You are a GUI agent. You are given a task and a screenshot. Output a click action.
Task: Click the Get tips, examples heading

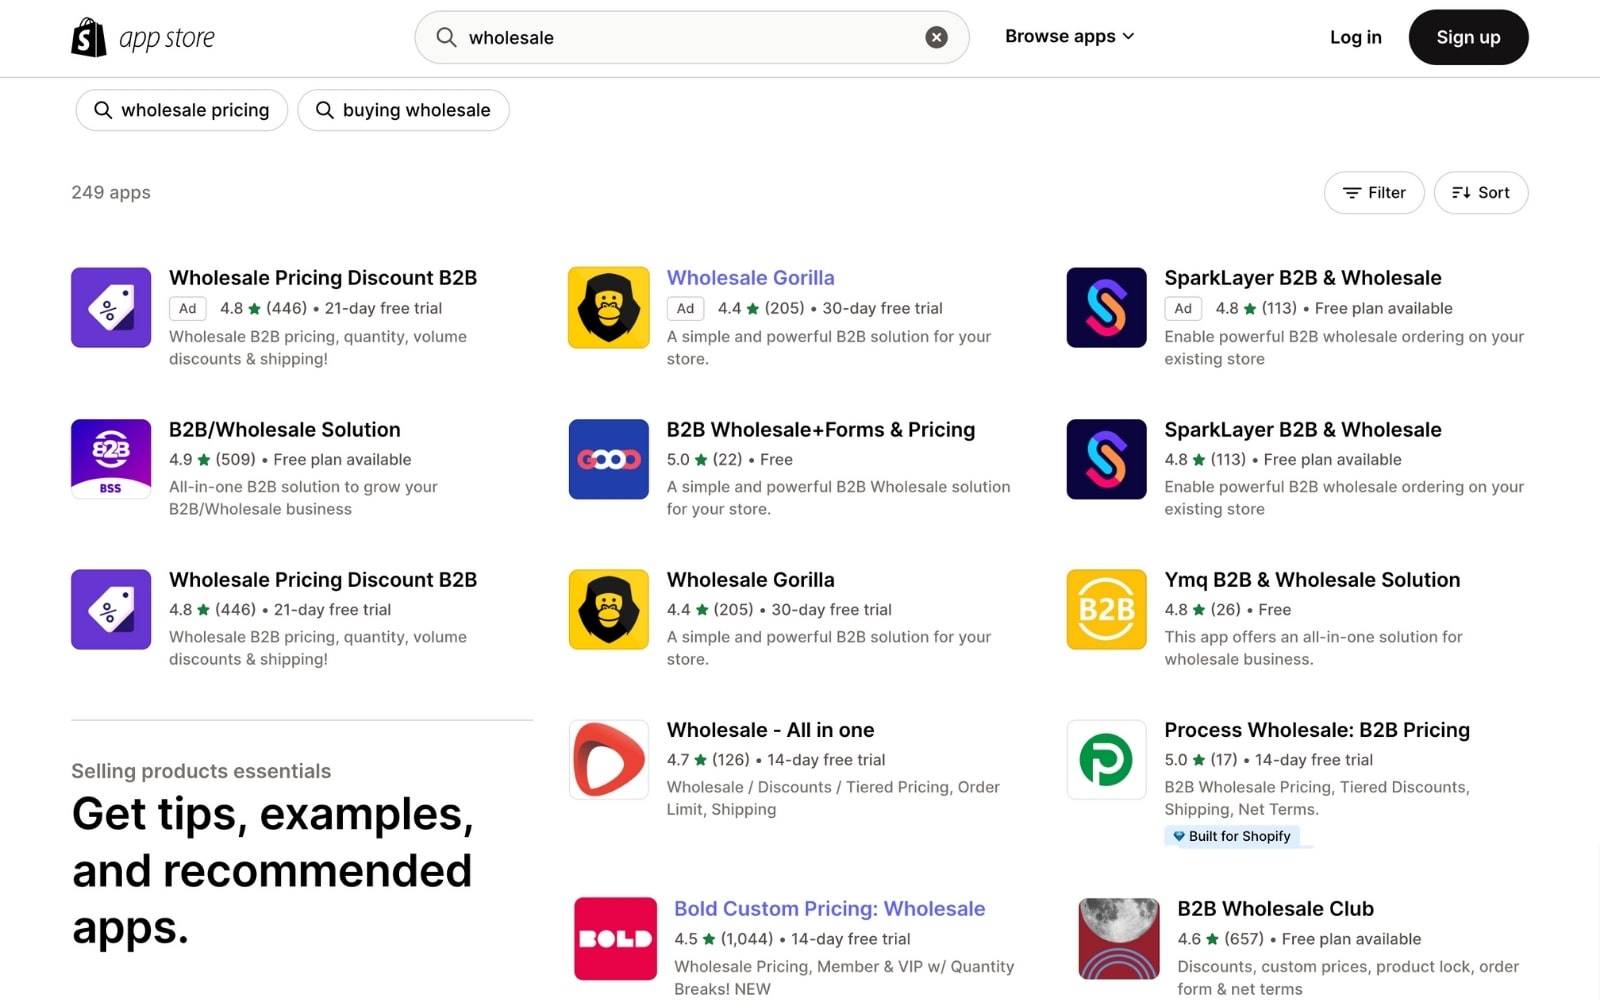pos(272,871)
